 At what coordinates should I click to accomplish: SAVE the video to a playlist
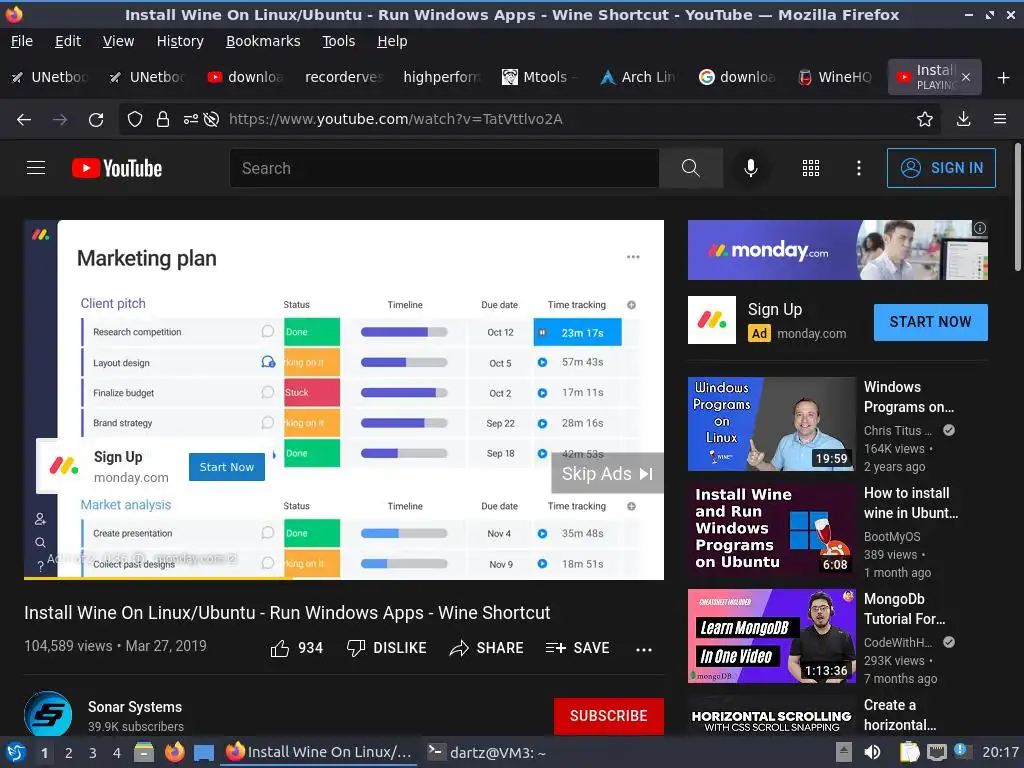click(x=577, y=648)
